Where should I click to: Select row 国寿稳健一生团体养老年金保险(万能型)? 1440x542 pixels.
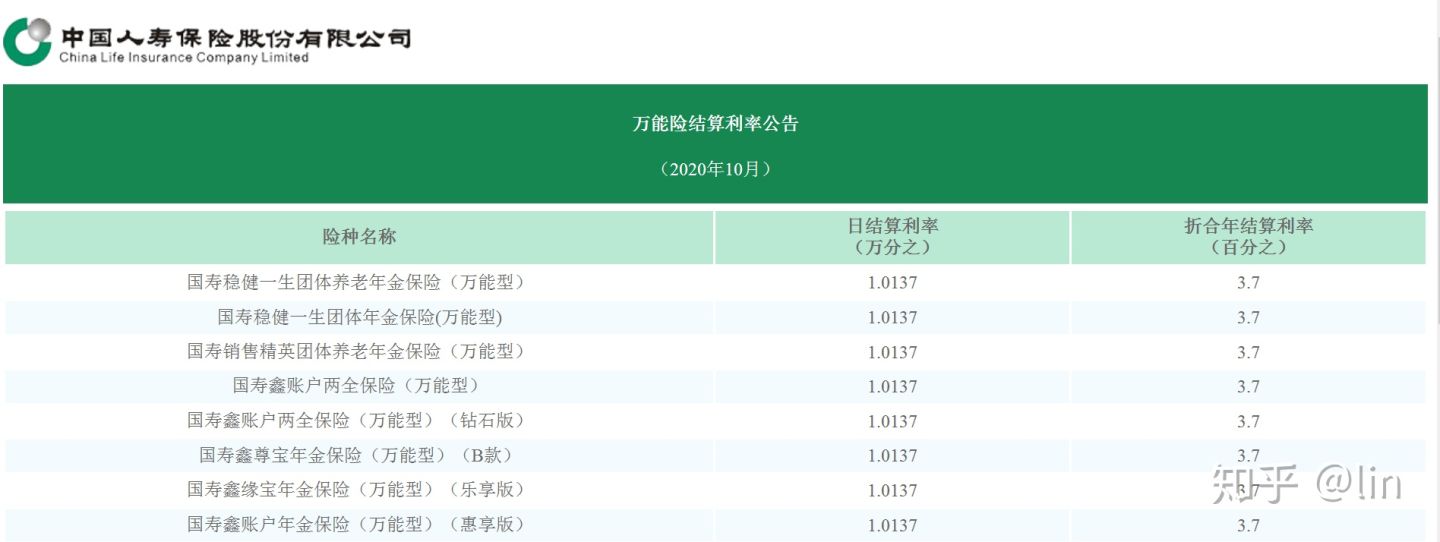715,283
